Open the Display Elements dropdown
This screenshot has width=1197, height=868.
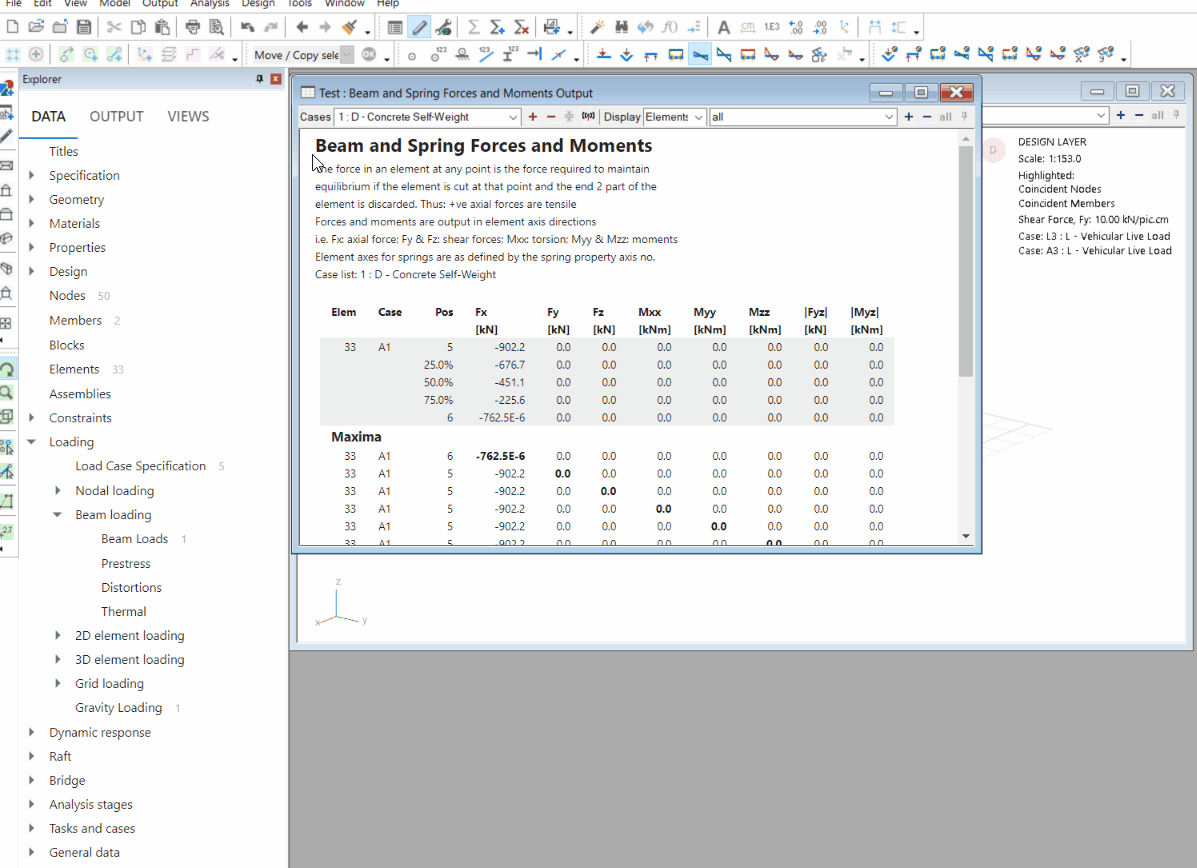click(675, 117)
